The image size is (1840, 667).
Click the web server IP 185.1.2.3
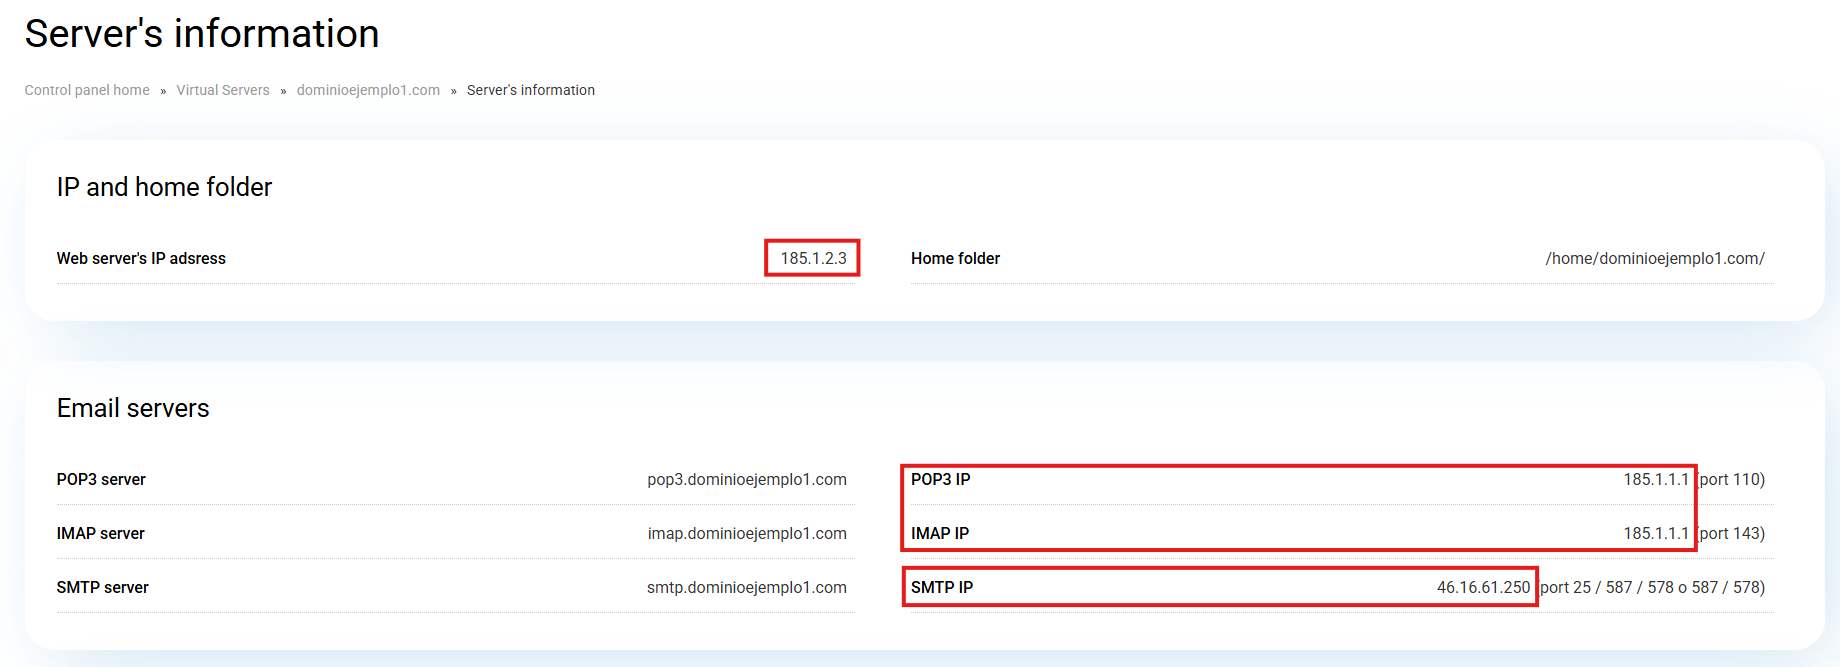point(813,258)
